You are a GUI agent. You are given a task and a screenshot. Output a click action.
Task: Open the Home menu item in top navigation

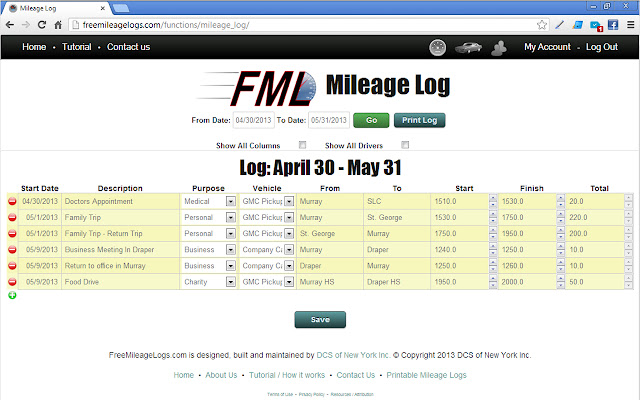tap(34, 47)
